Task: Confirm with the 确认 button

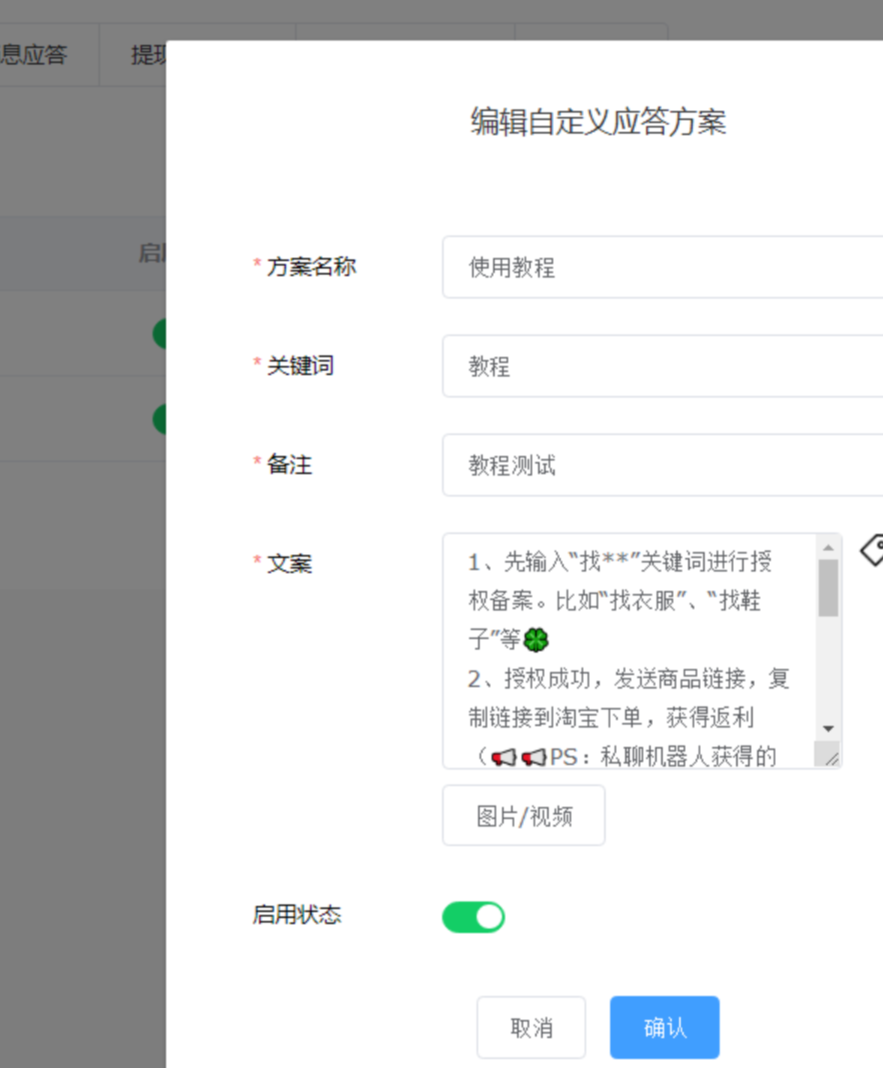Action: 665,1028
